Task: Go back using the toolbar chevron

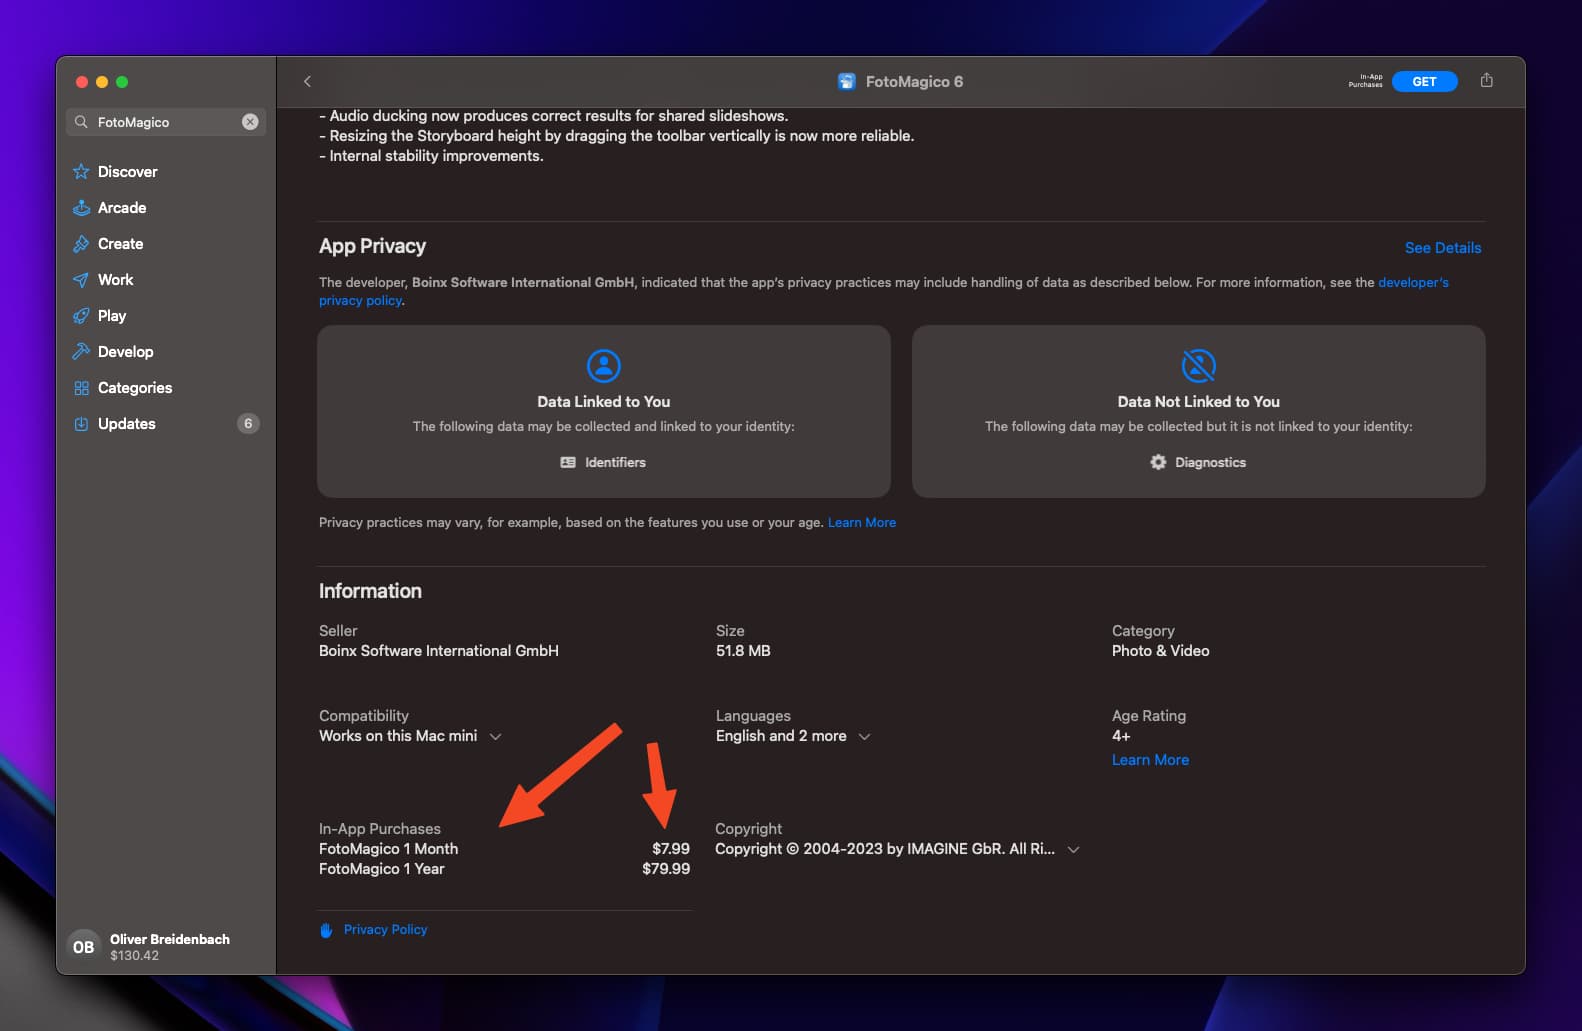Action: (307, 82)
